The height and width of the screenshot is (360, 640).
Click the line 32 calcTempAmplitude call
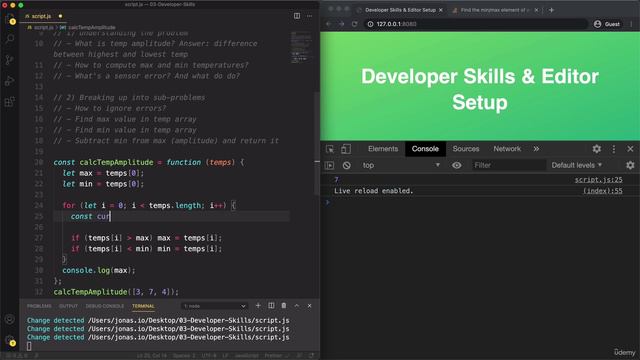pos(116,292)
